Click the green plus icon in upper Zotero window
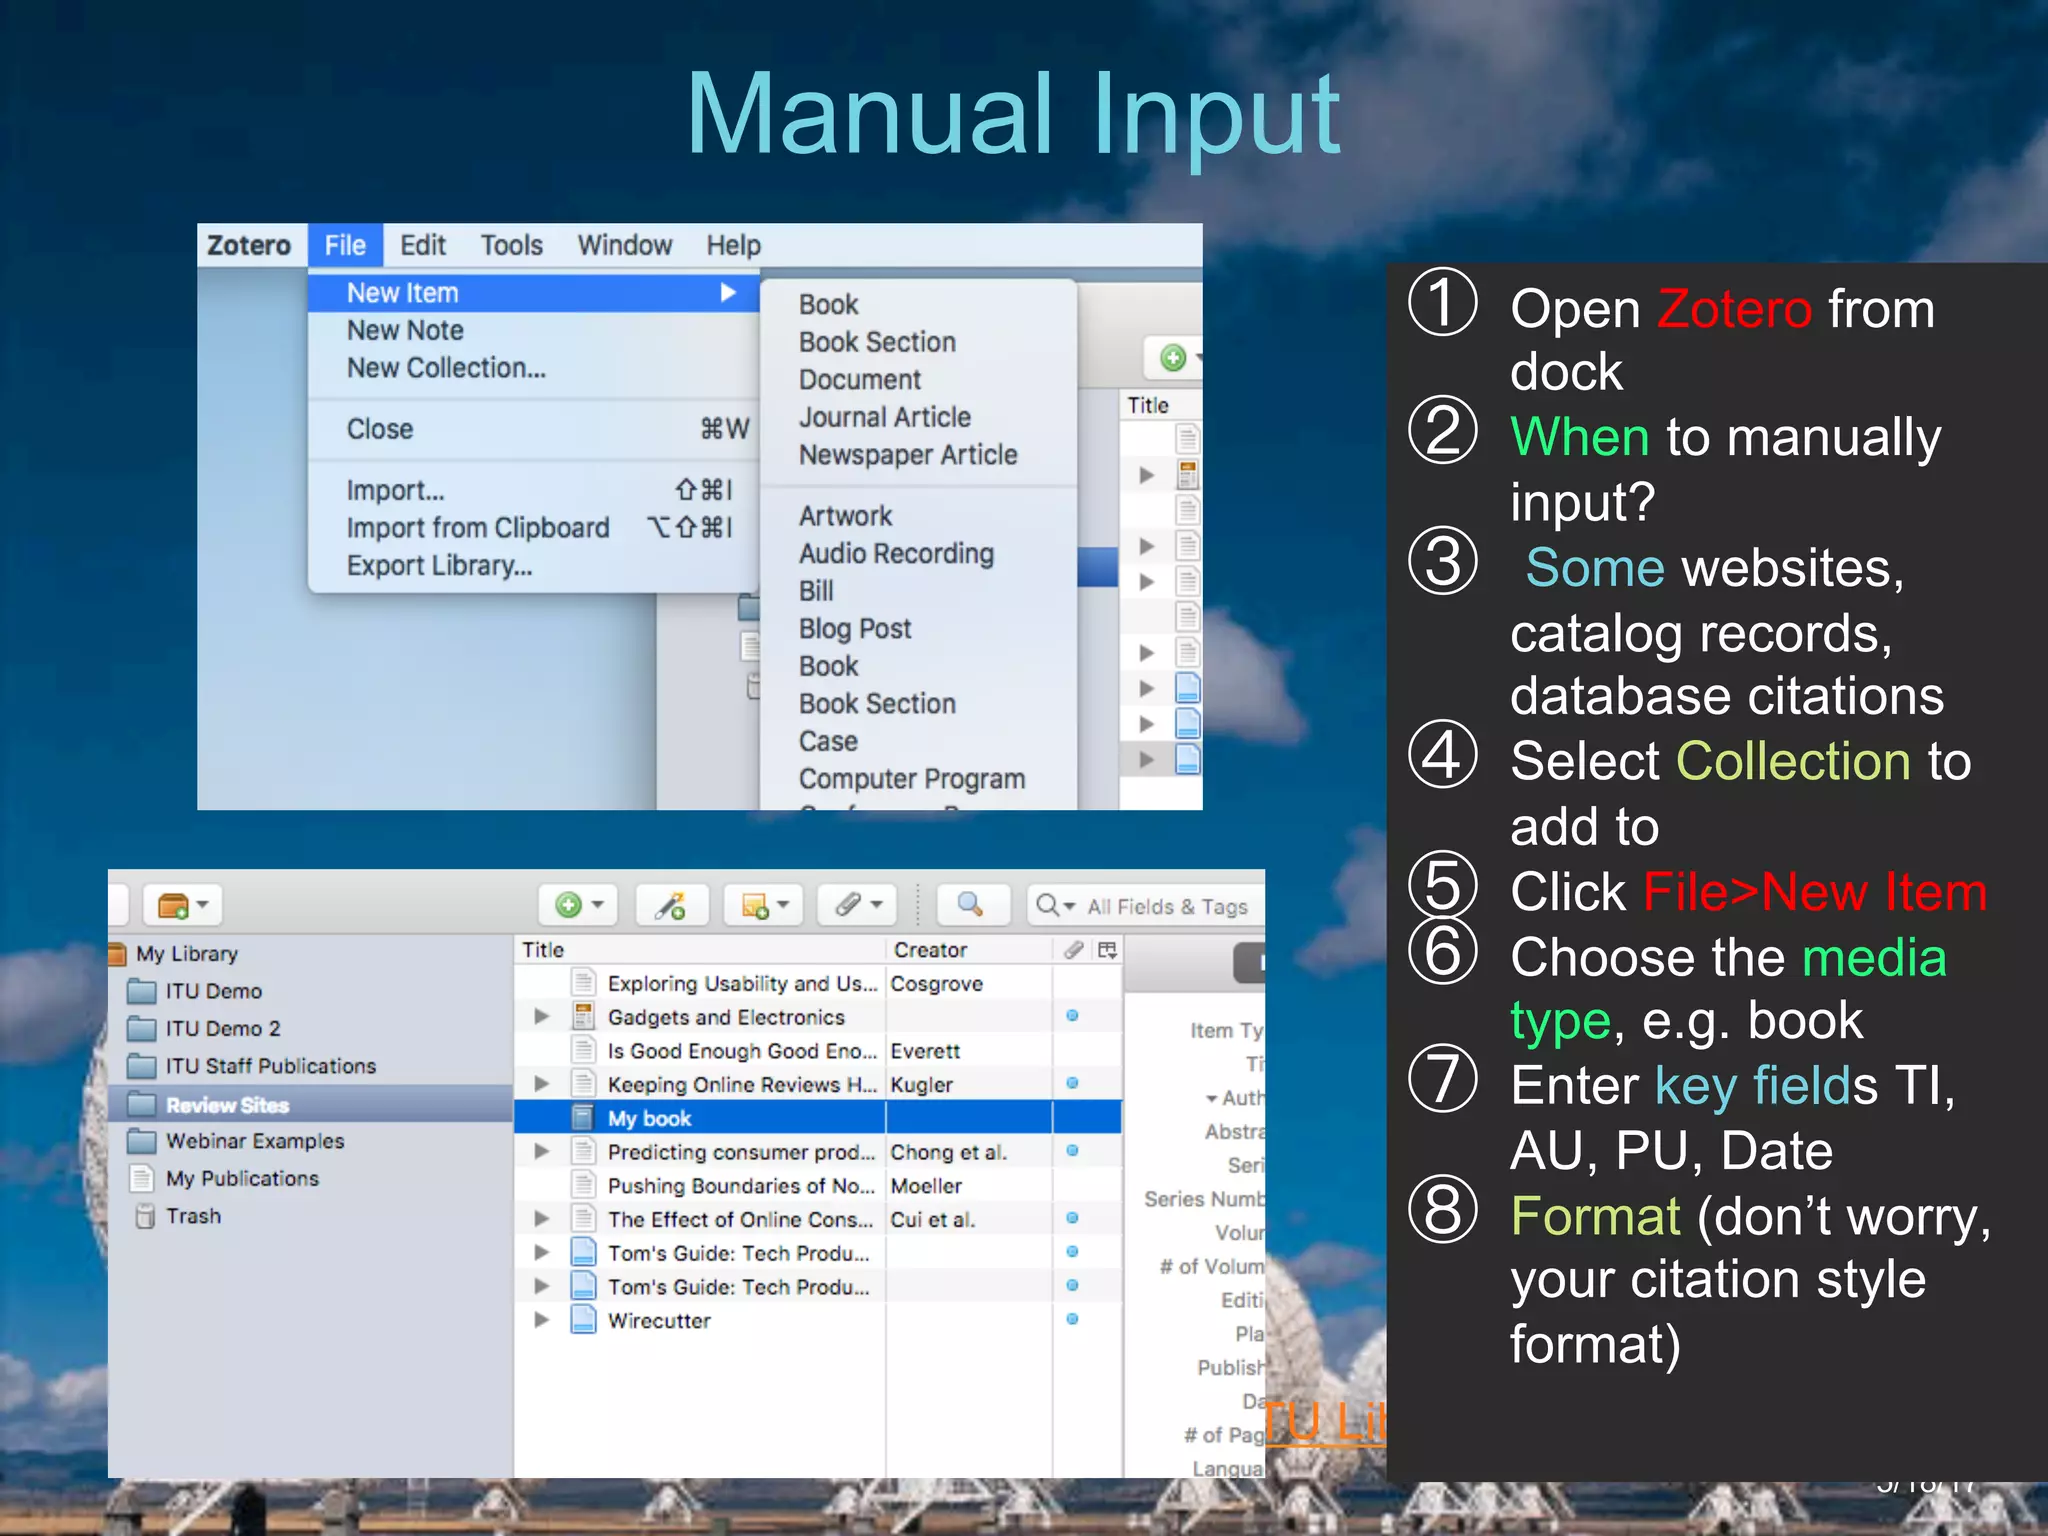This screenshot has height=1536, width=2048. (x=1173, y=357)
